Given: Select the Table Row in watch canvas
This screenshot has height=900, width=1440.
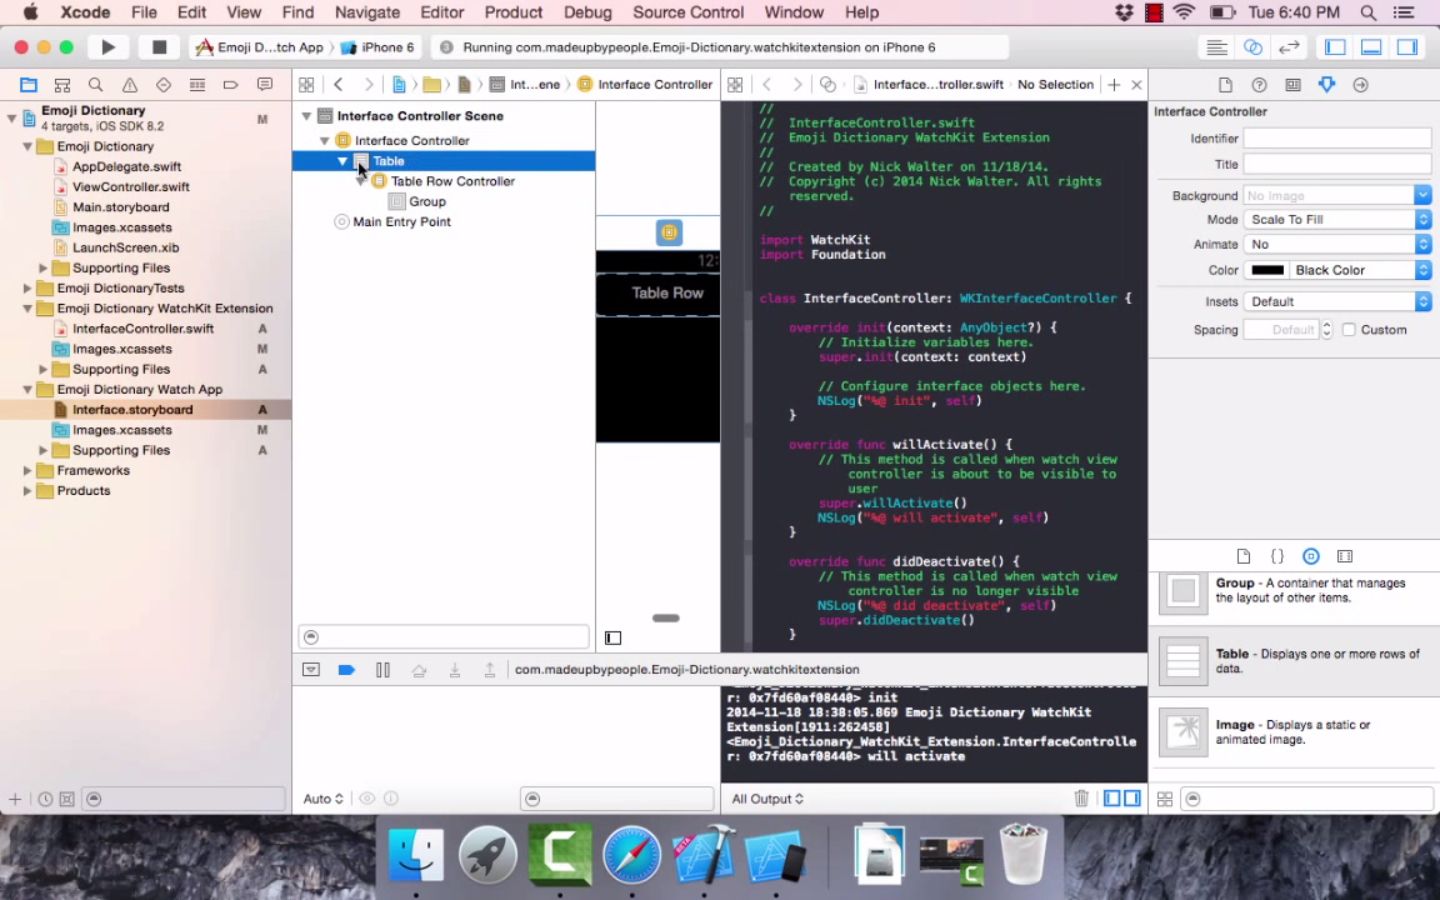Looking at the screenshot, I should [659, 294].
